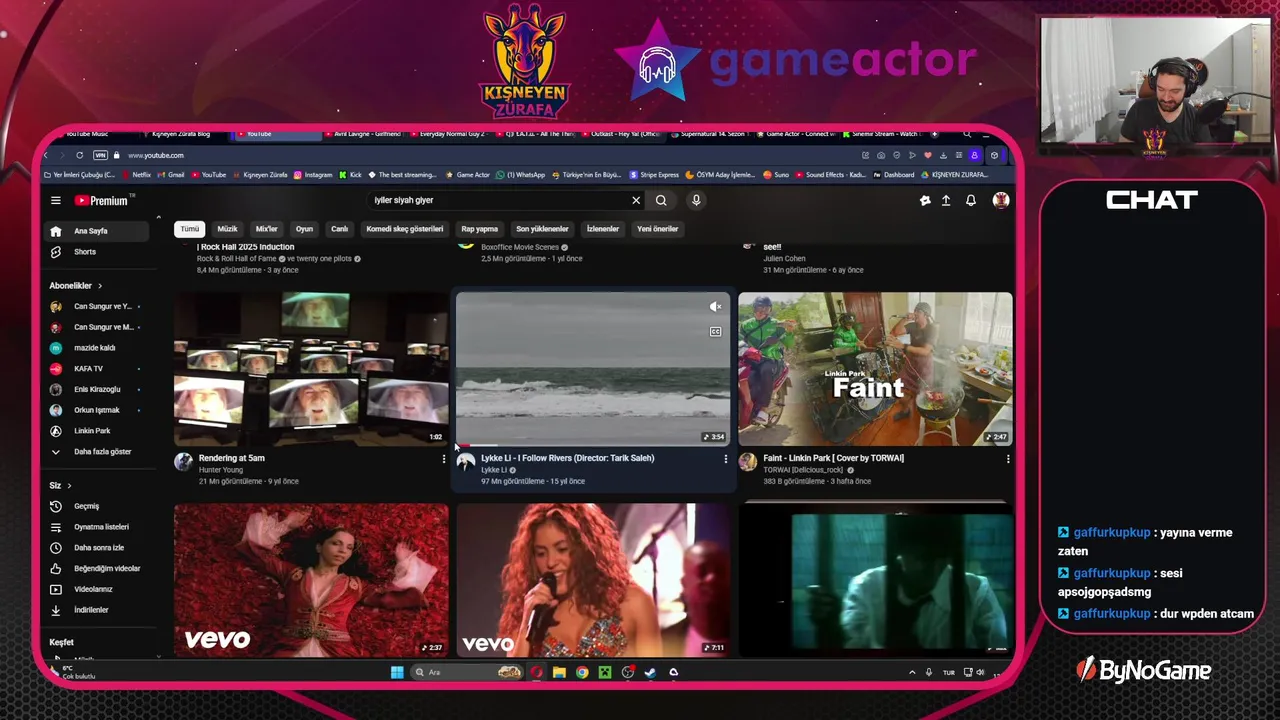Select the Tümü filter chip

click(x=190, y=229)
